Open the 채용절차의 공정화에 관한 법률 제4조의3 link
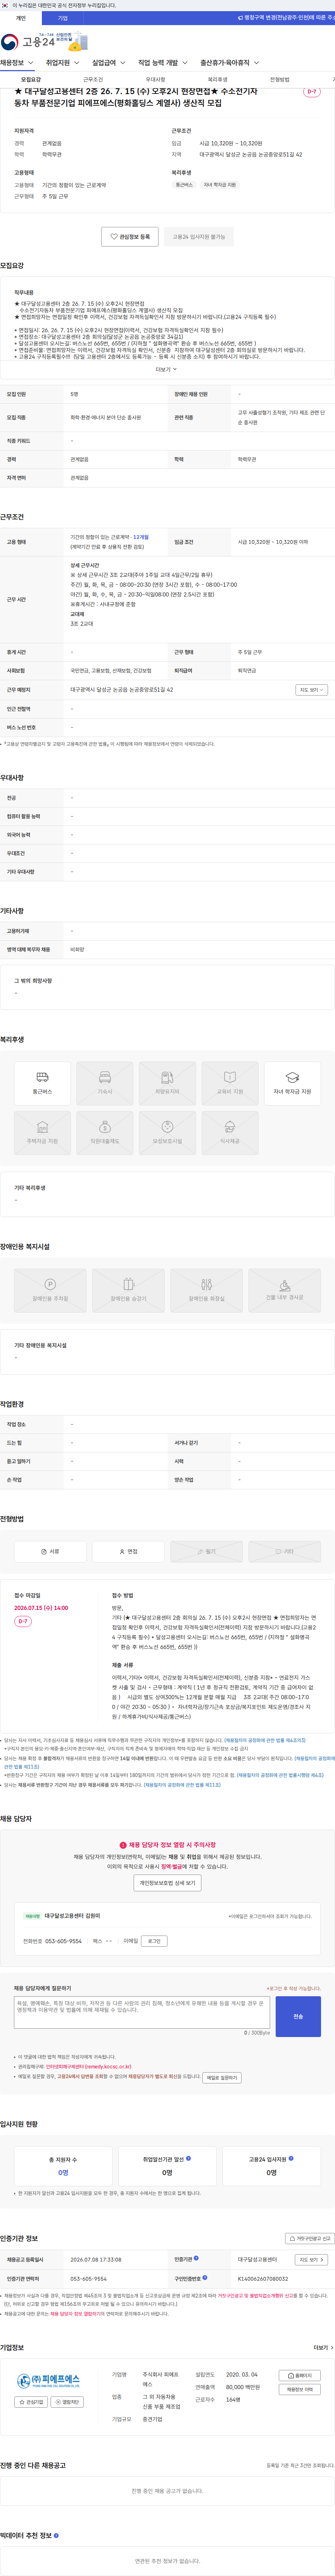 (265, 1740)
